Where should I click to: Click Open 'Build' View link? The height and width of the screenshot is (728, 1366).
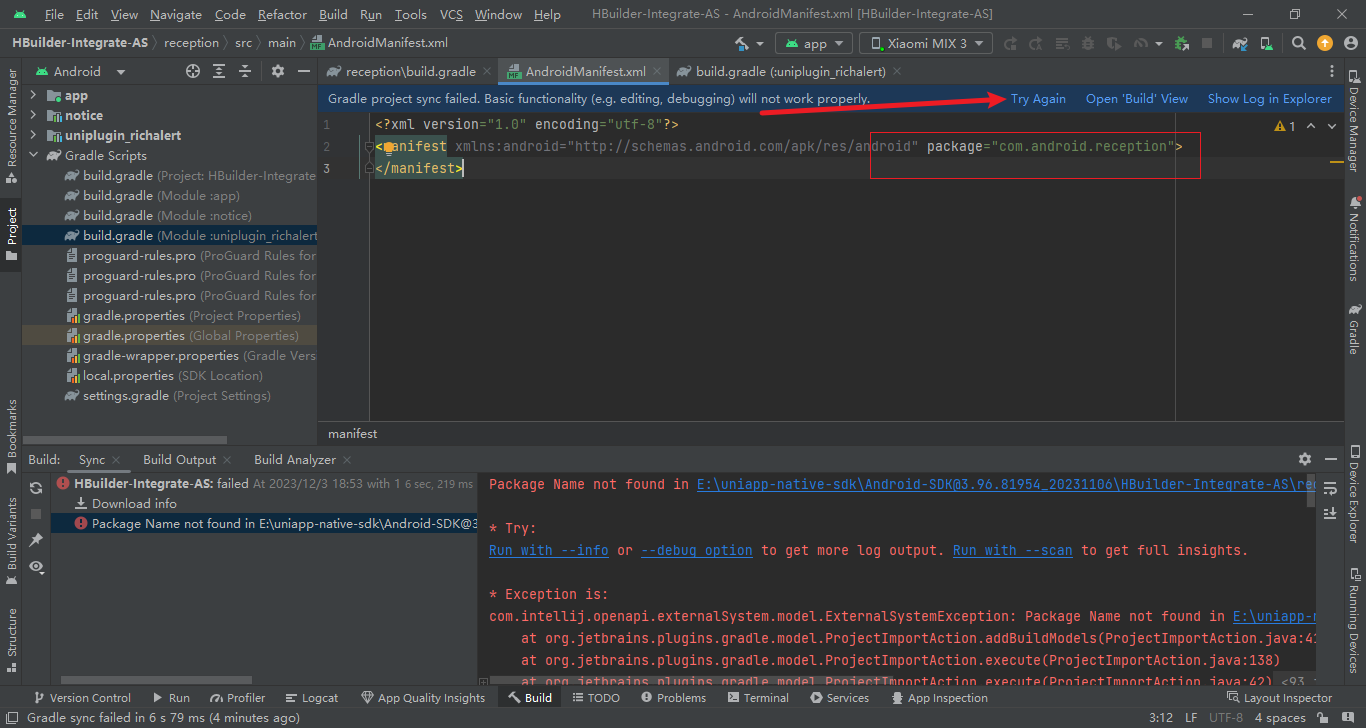[1137, 99]
